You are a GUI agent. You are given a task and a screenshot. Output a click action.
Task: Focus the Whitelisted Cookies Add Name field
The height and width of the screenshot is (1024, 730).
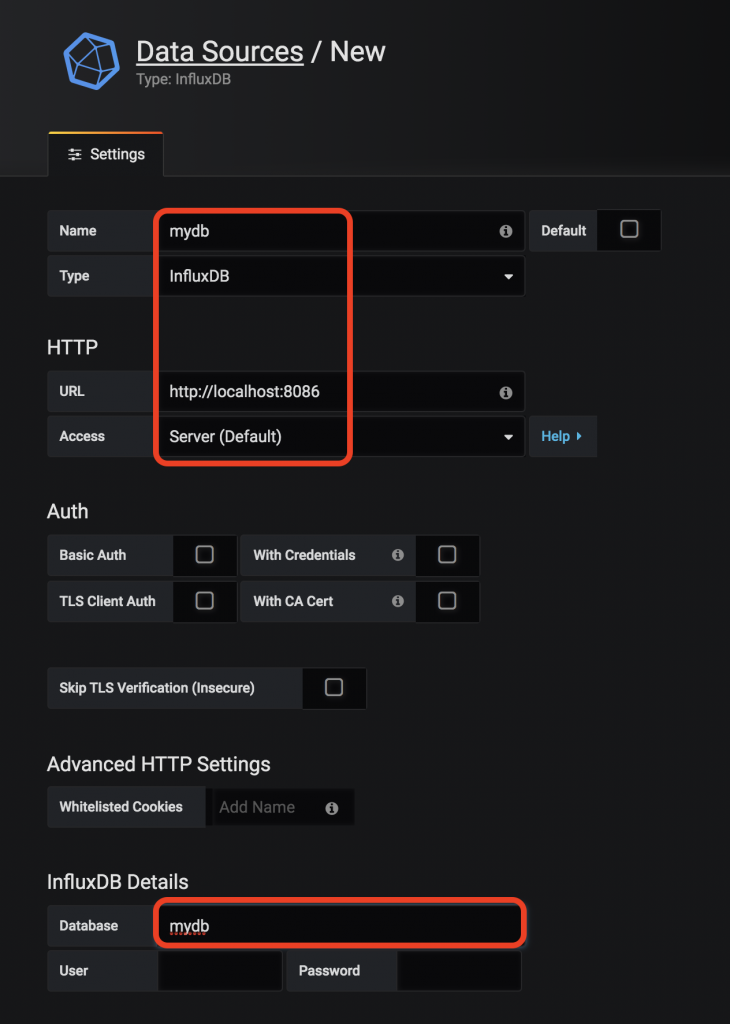click(x=281, y=807)
